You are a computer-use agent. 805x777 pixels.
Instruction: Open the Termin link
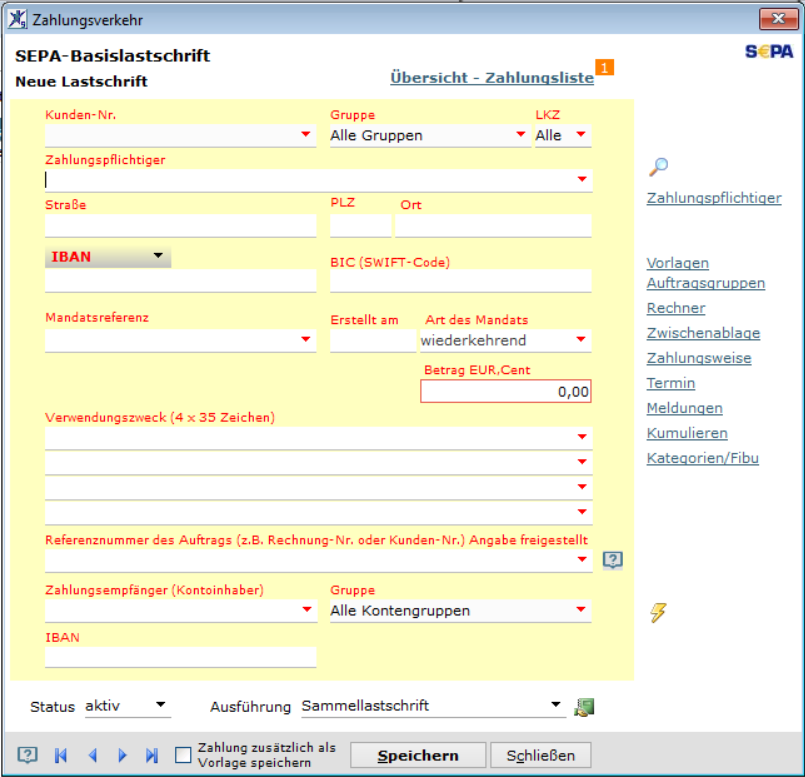pyautogui.click(x=671, y=383)
